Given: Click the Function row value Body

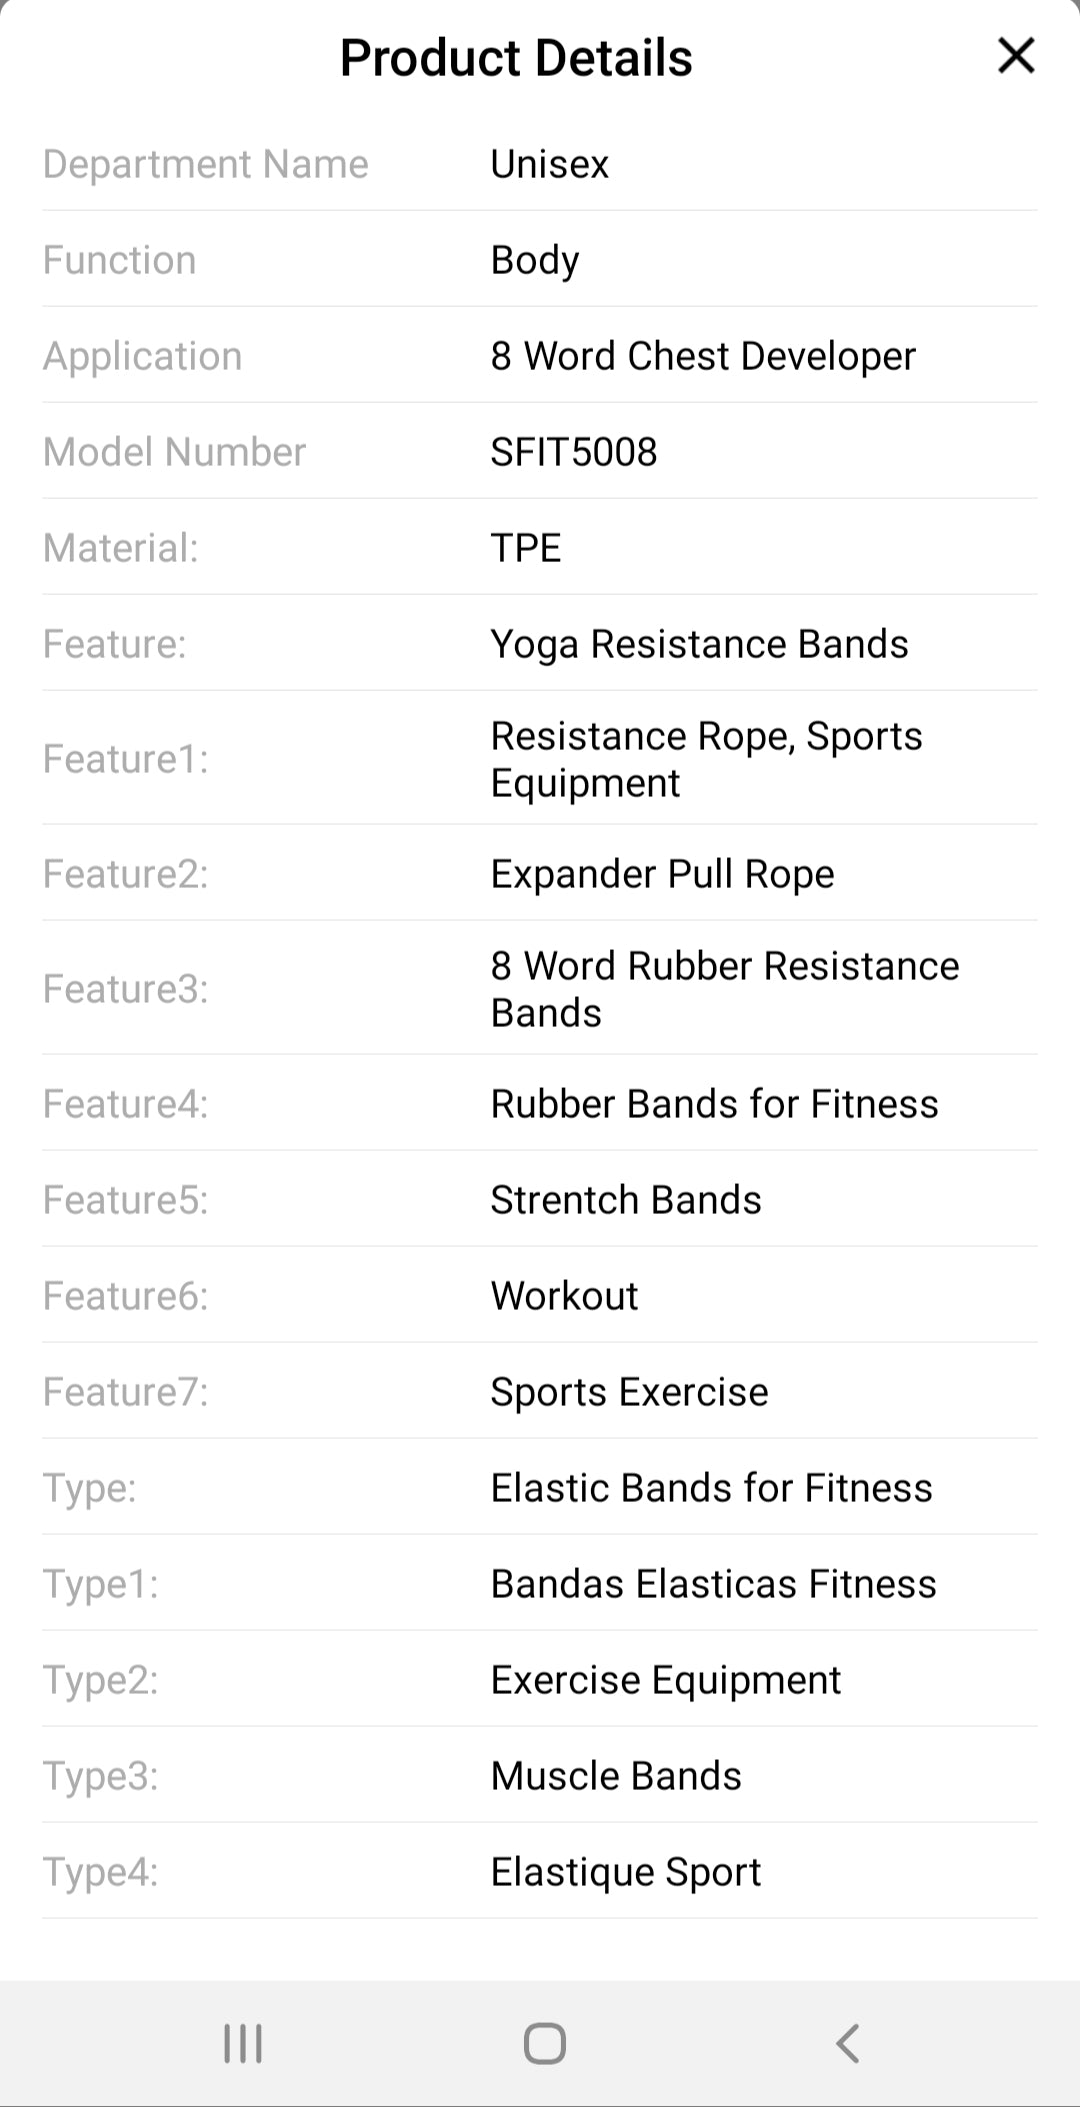Looking at the screenshot, I should pyautogui.click(x=535, y=260).
